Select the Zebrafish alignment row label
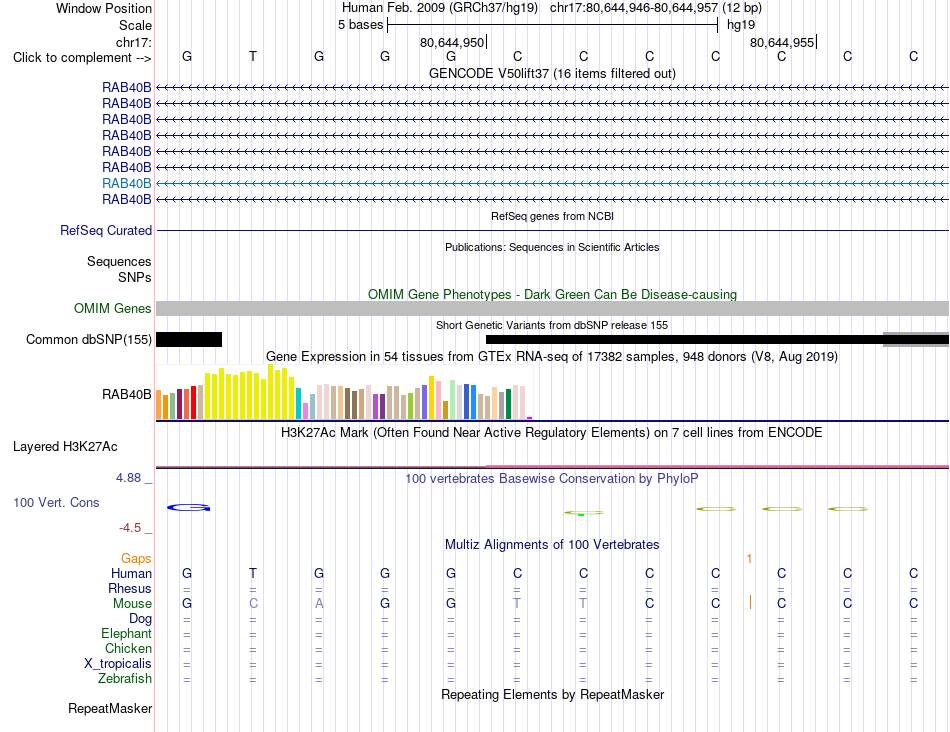Image resolution: width=950 pixels, height=732 pixels. coord(125,679)
